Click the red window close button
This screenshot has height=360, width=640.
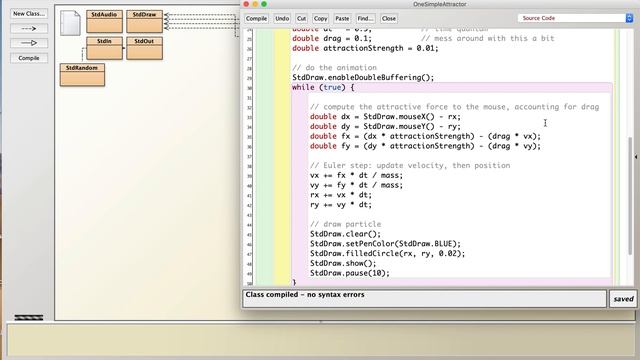tap(246, 4)
